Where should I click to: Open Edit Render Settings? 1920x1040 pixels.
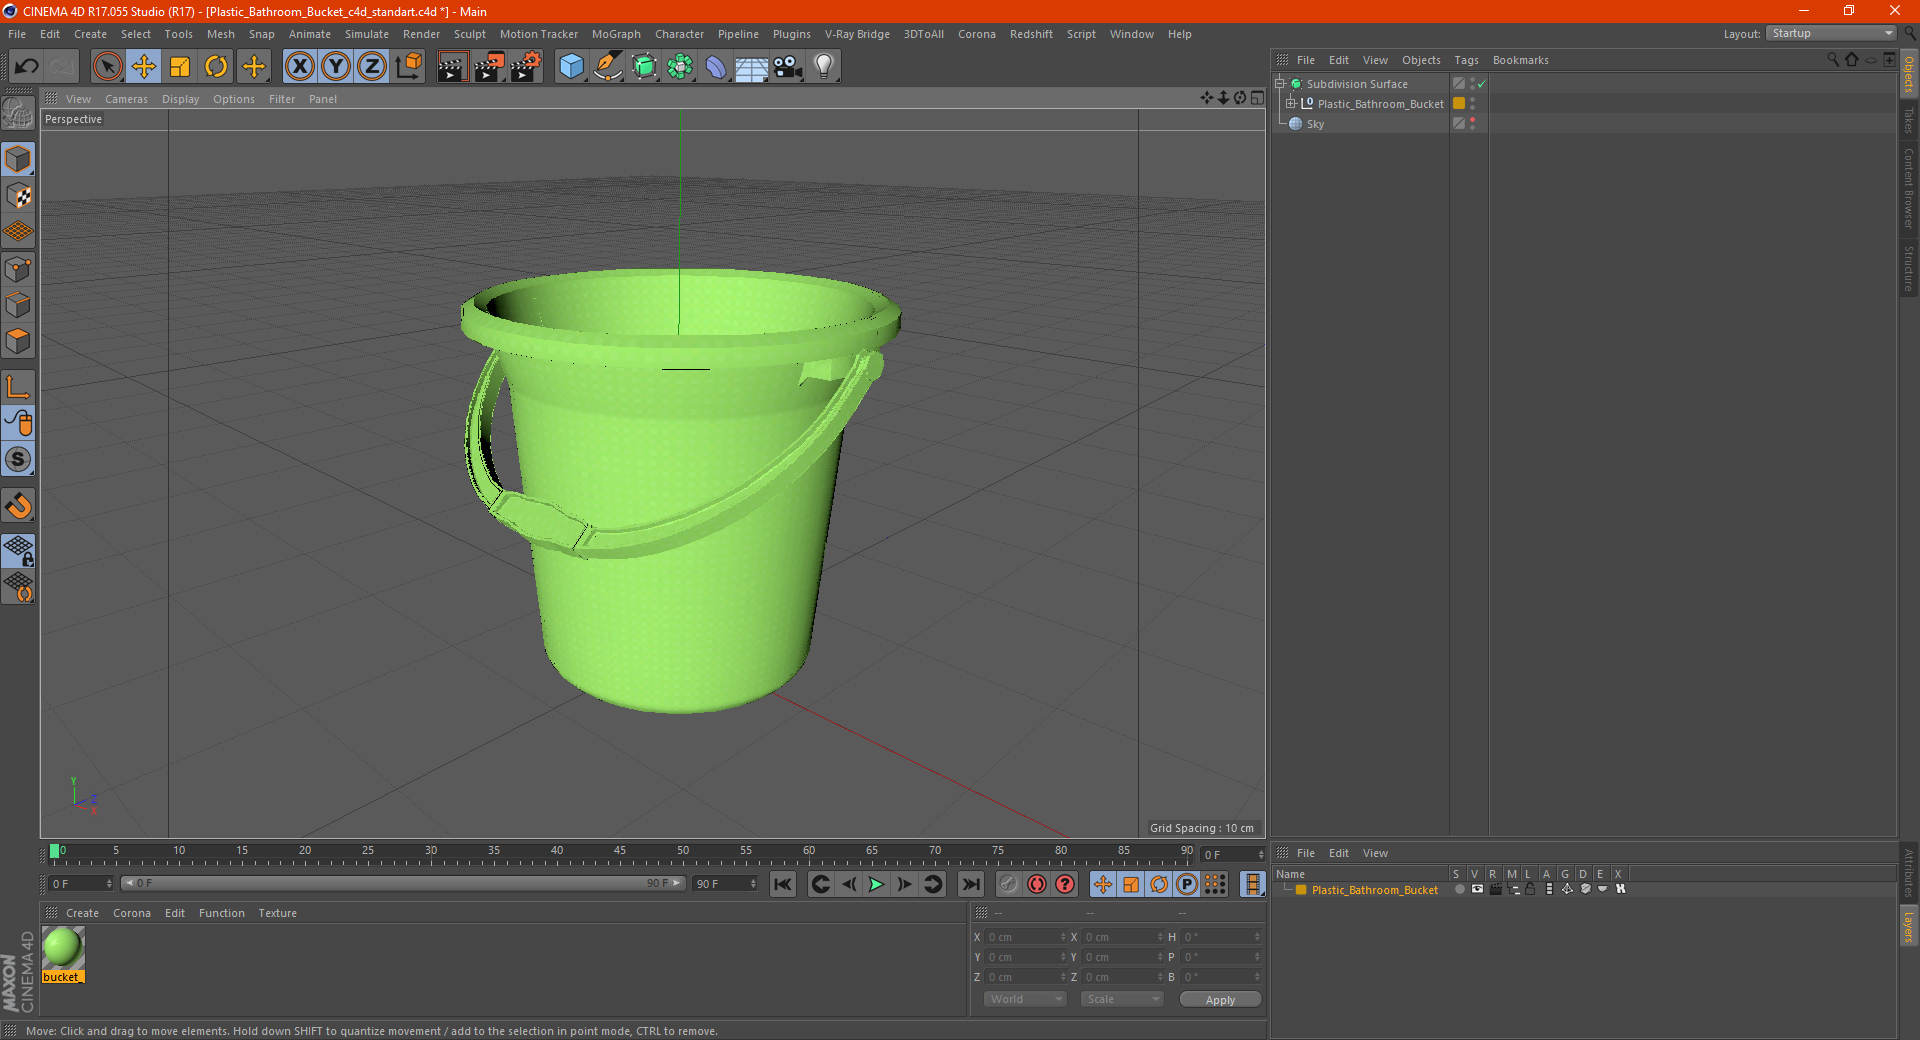pos(526,67)
